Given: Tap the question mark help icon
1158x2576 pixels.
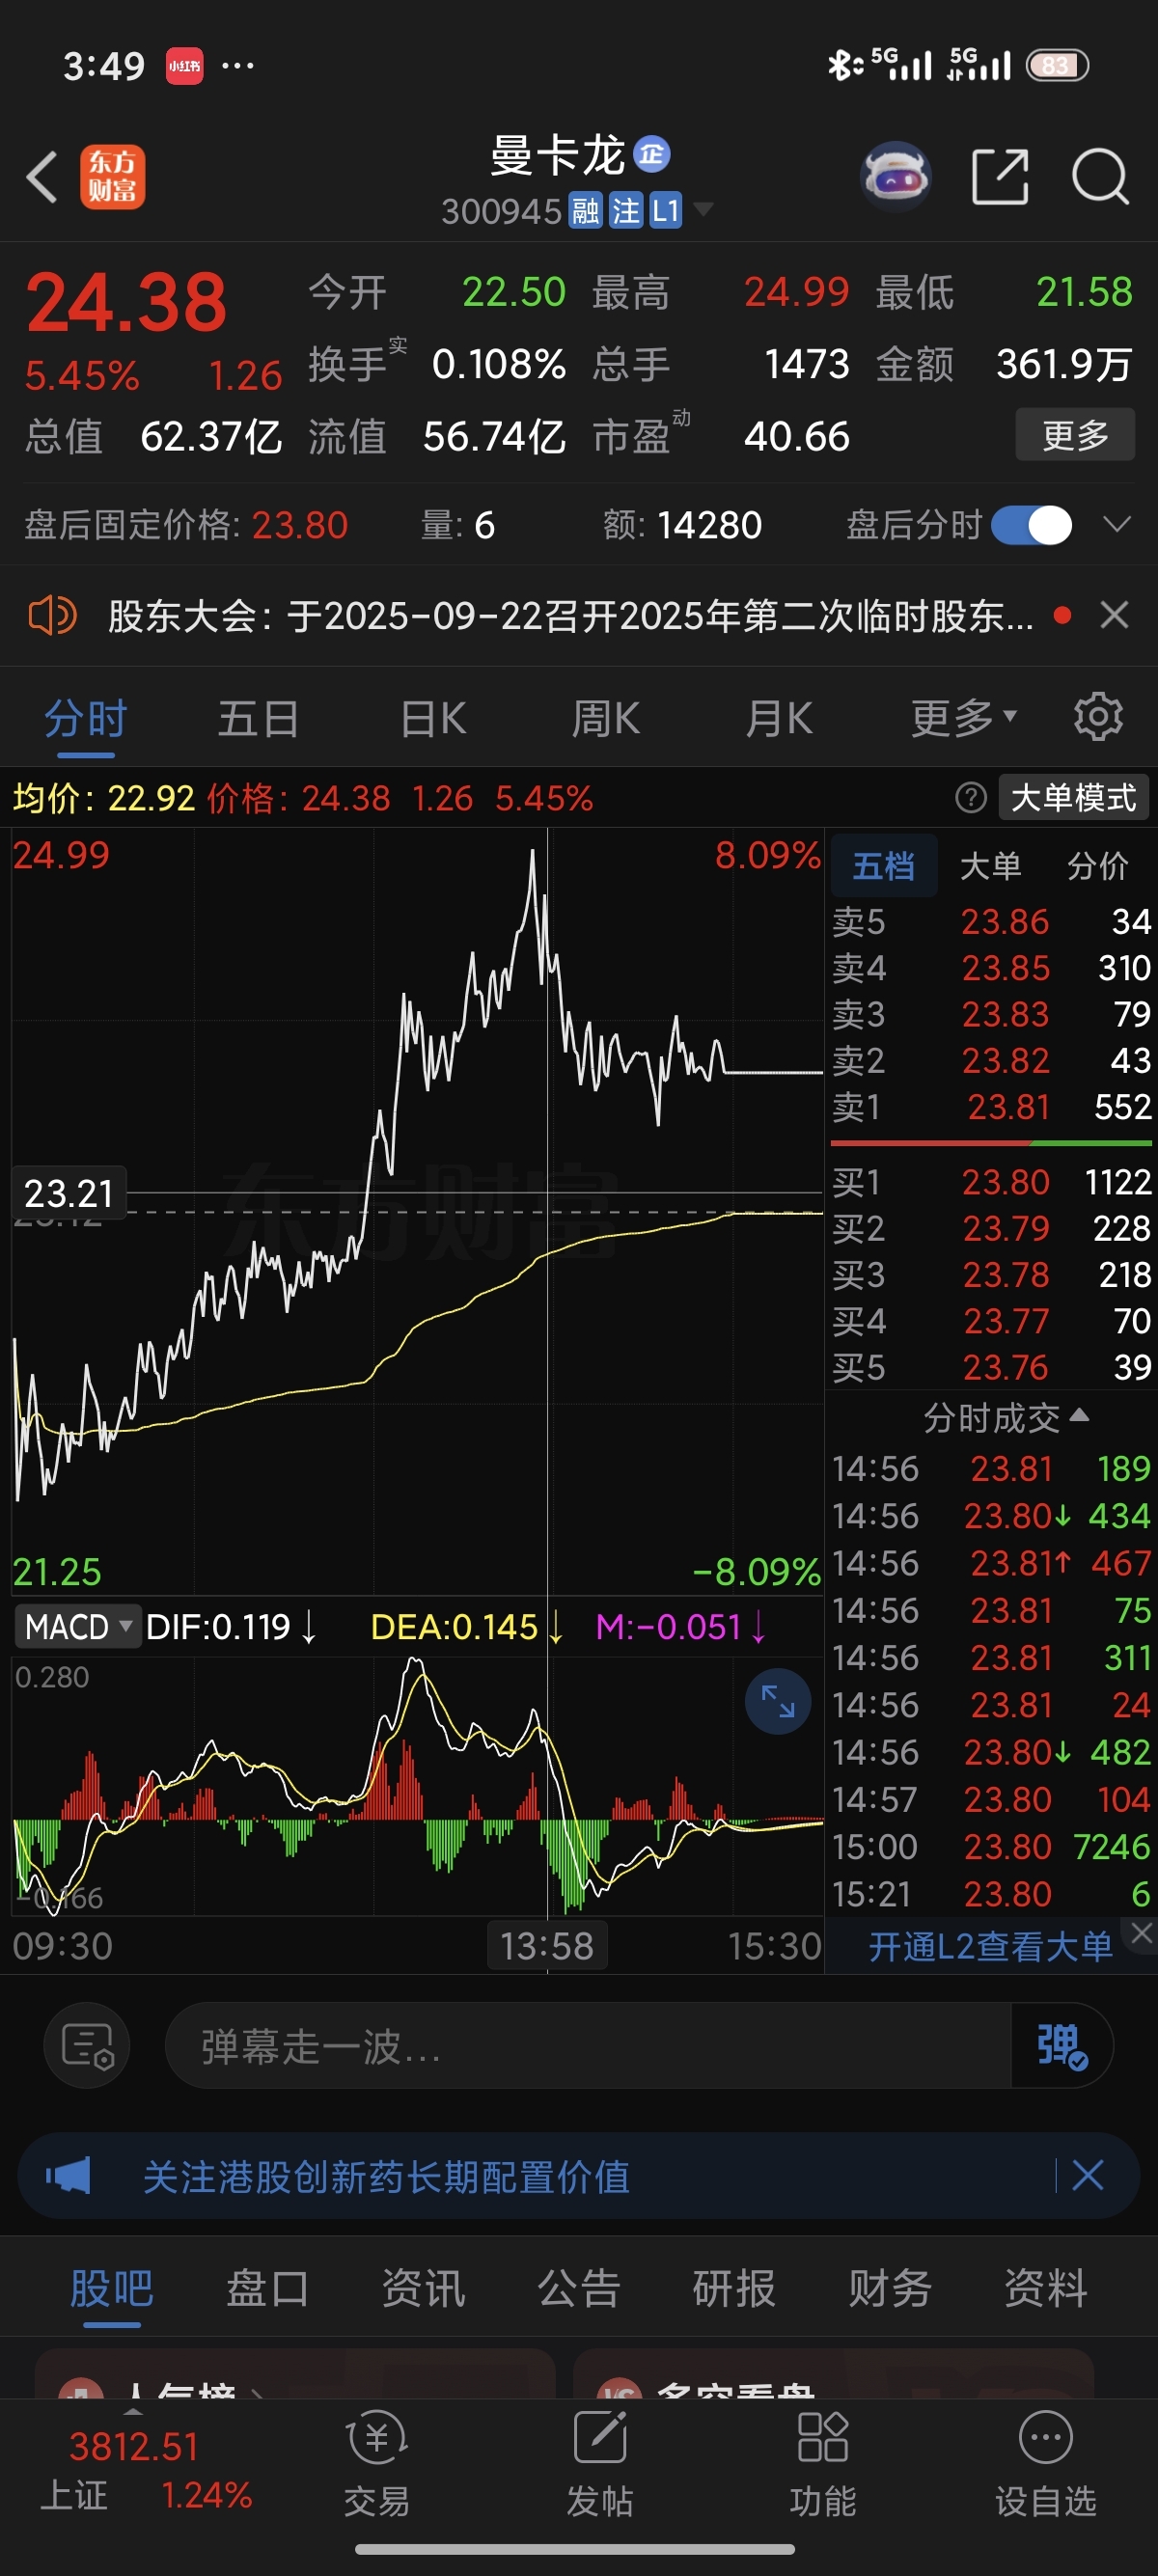Looking at the screenshot, I should click(x=970, y=798).
